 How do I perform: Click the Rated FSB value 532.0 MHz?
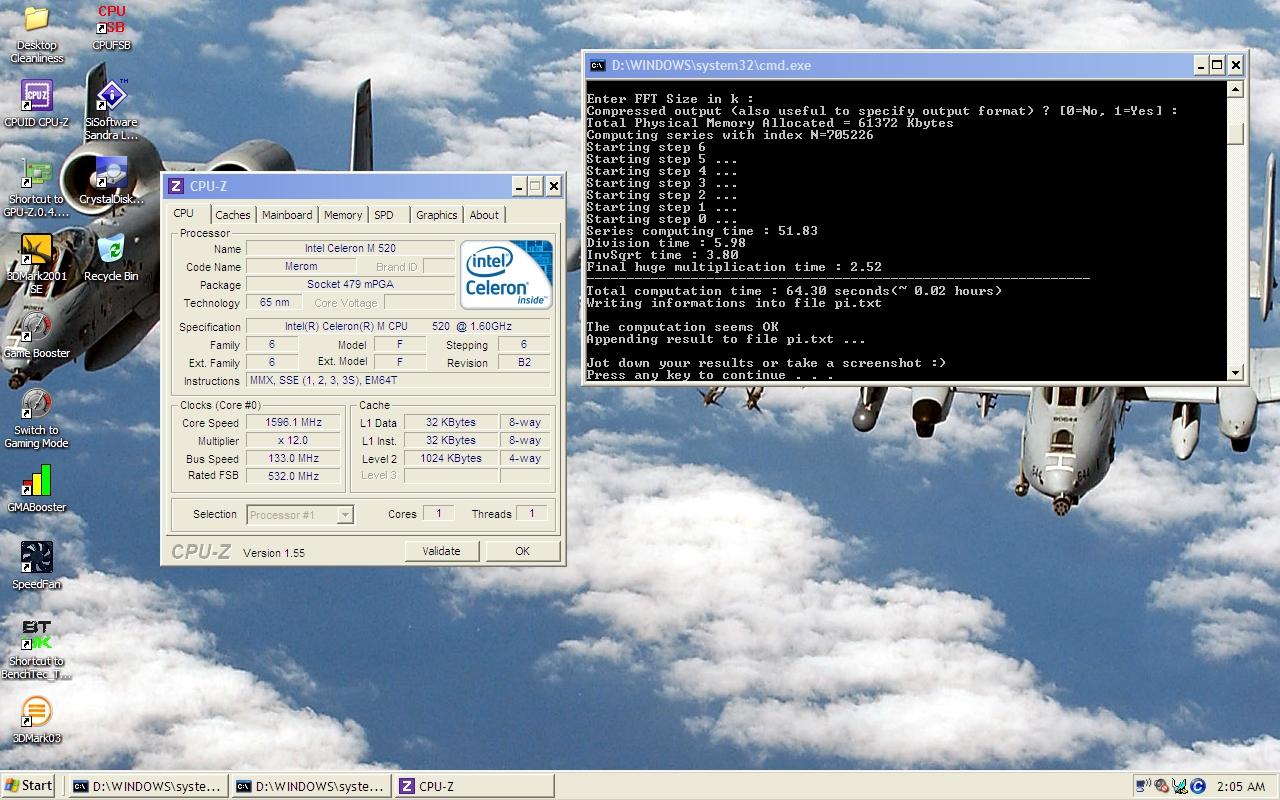point(293,476)
